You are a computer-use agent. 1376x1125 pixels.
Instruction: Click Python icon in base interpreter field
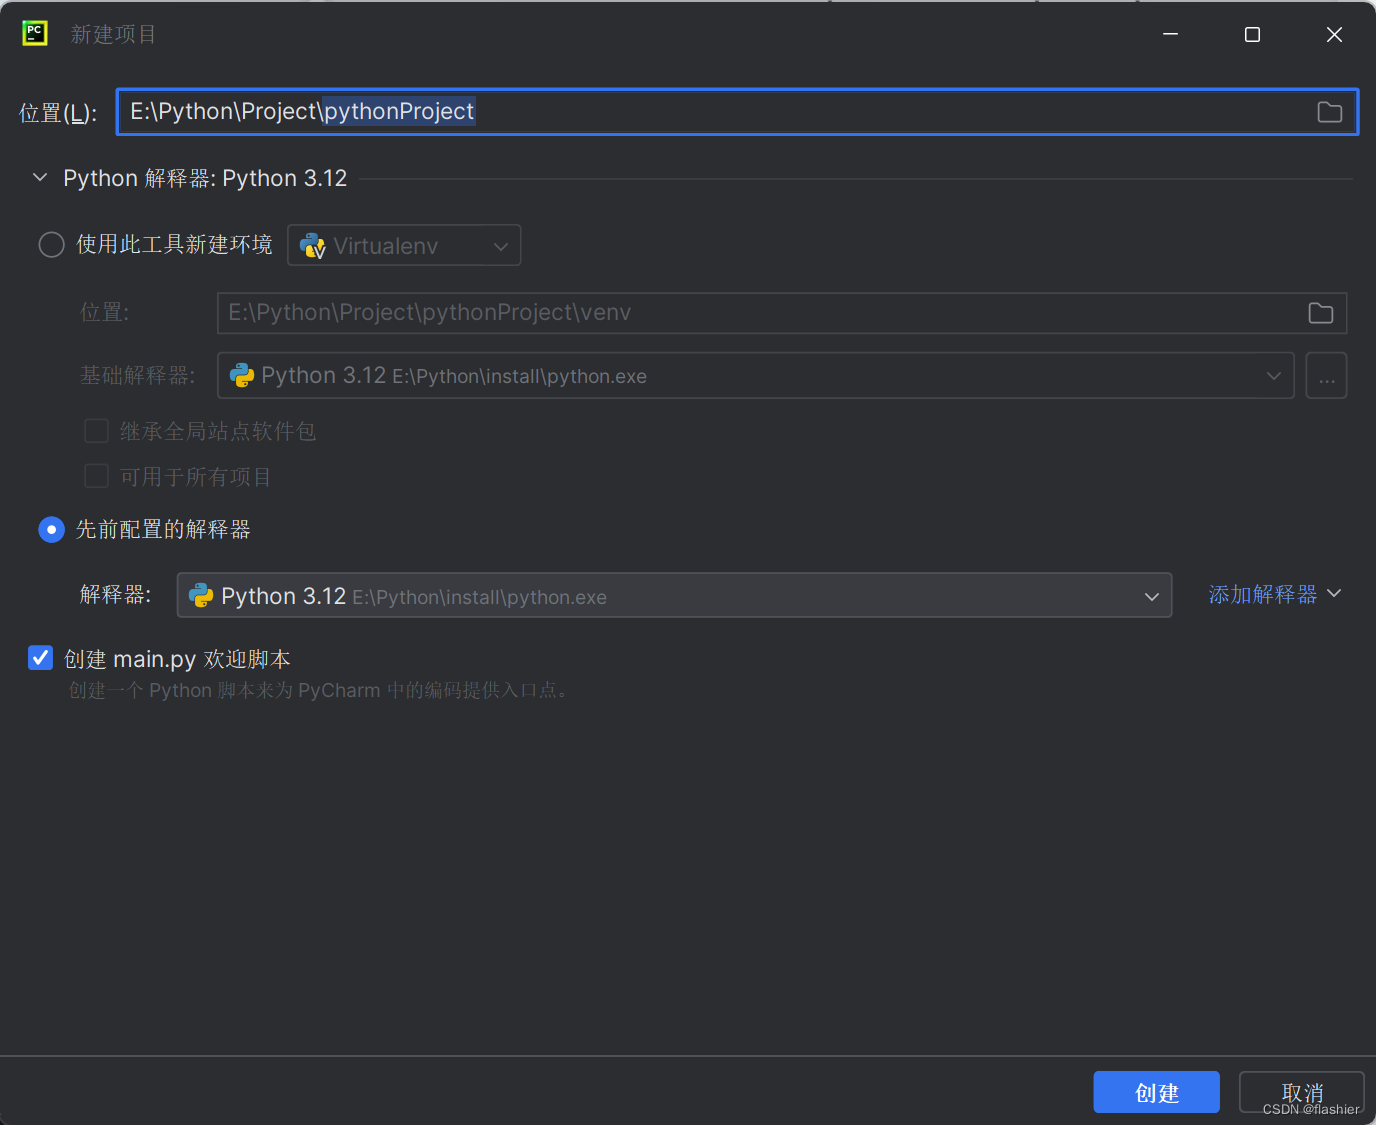(x=242, y=375)
